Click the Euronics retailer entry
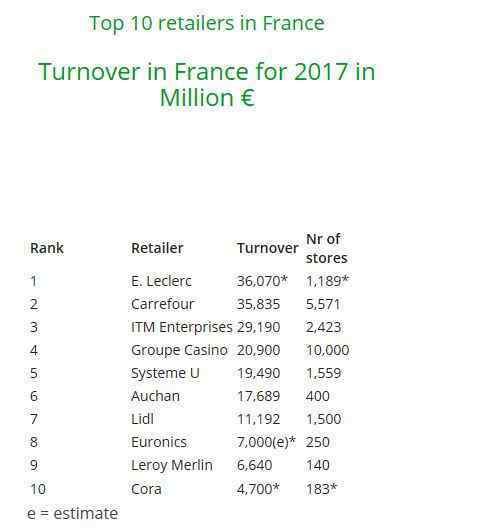483x529 pixels. point(159,442)
